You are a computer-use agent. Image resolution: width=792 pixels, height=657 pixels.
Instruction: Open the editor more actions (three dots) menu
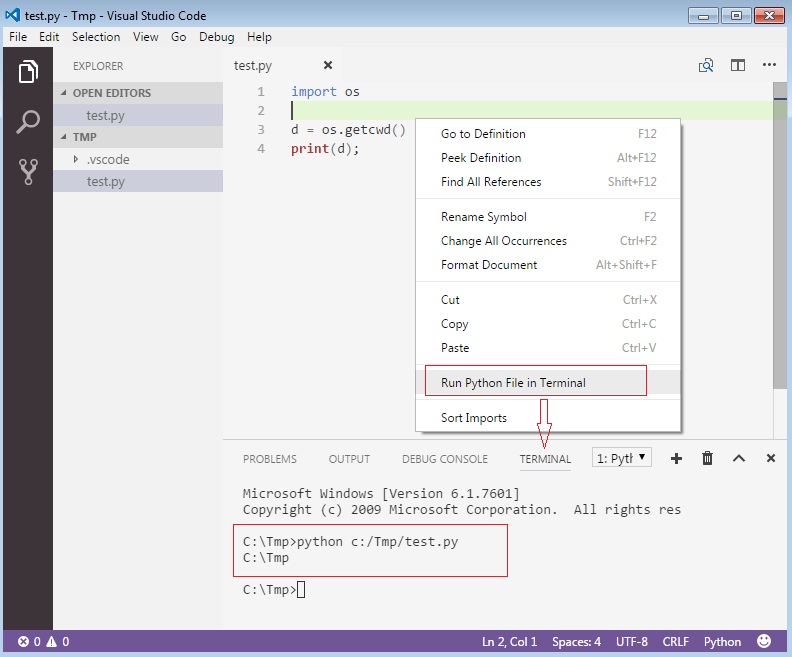(x=769, y=65)
